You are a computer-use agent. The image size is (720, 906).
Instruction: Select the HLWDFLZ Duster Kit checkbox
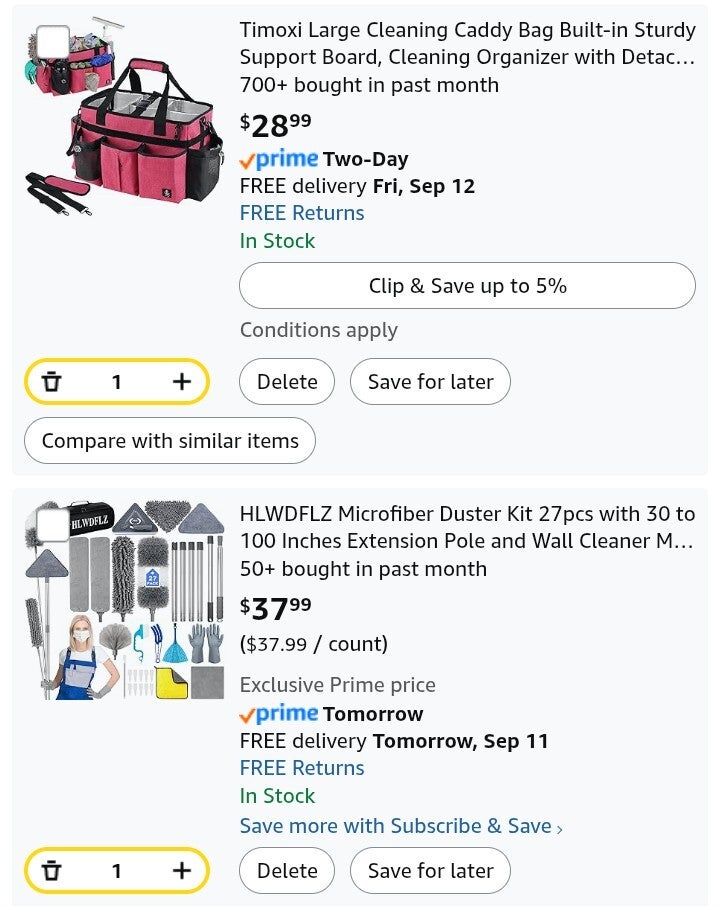coord(52,524)
